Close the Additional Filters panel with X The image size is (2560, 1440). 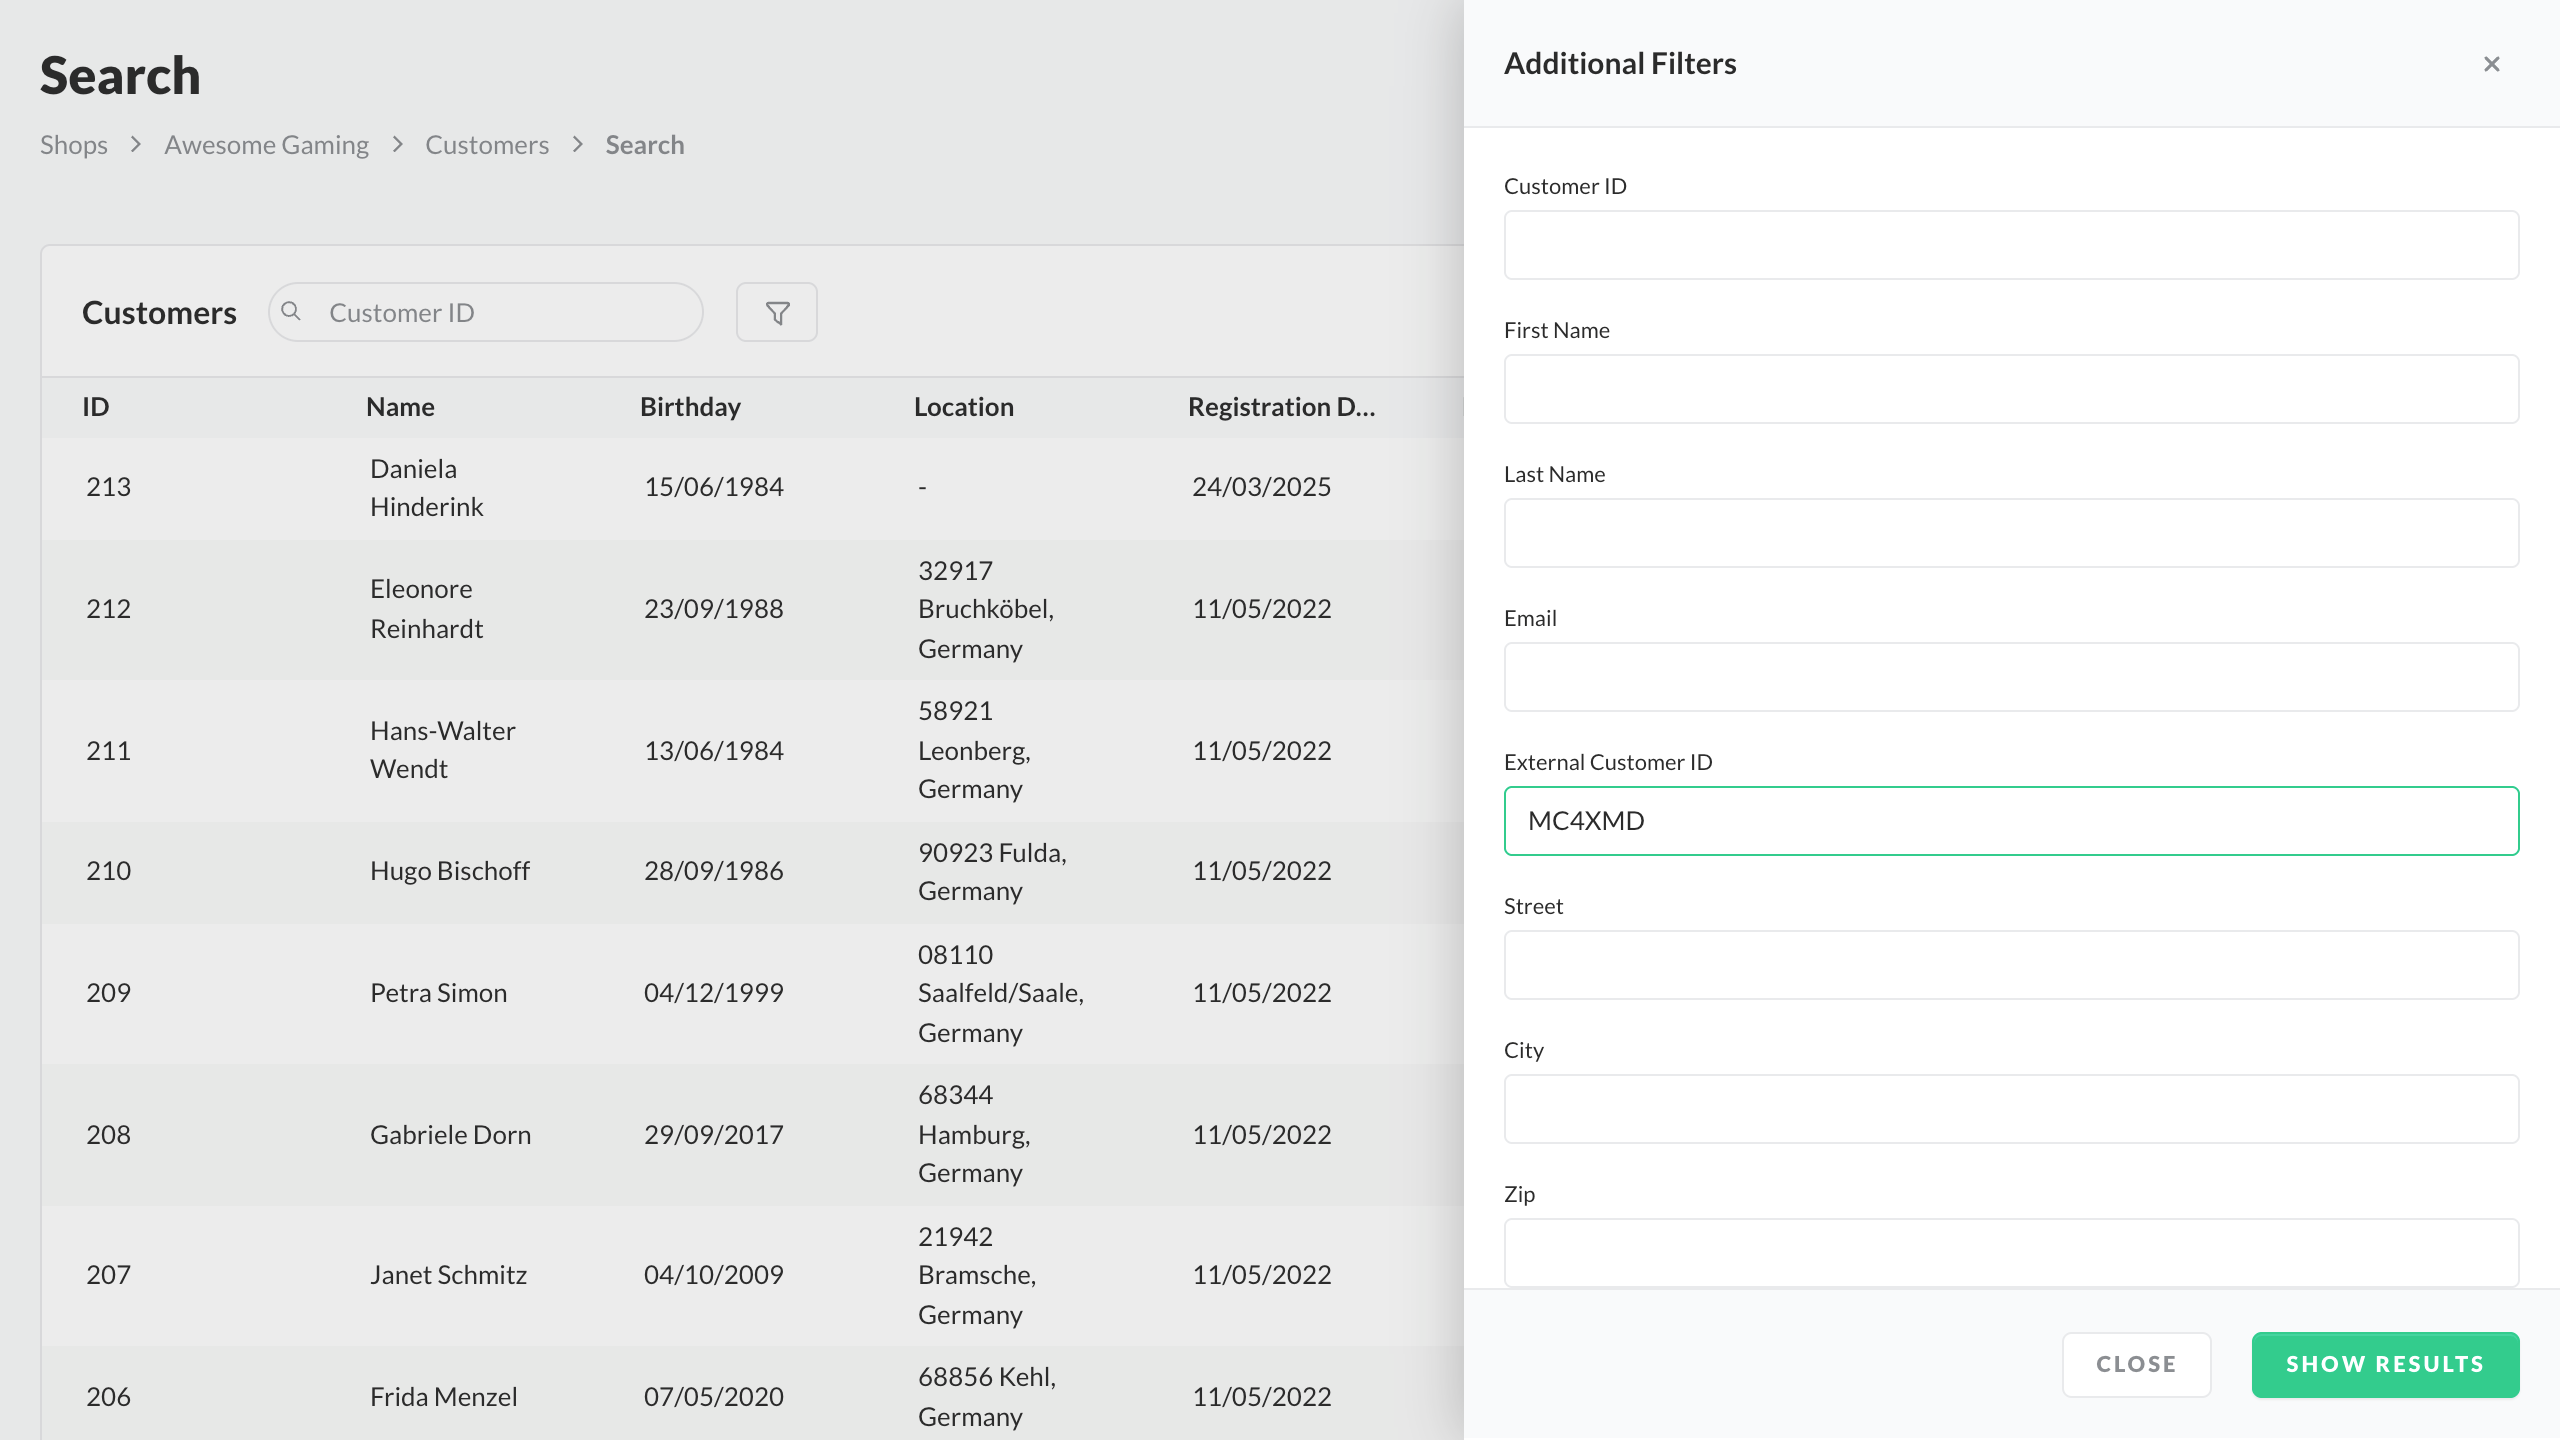(2491, 64)
